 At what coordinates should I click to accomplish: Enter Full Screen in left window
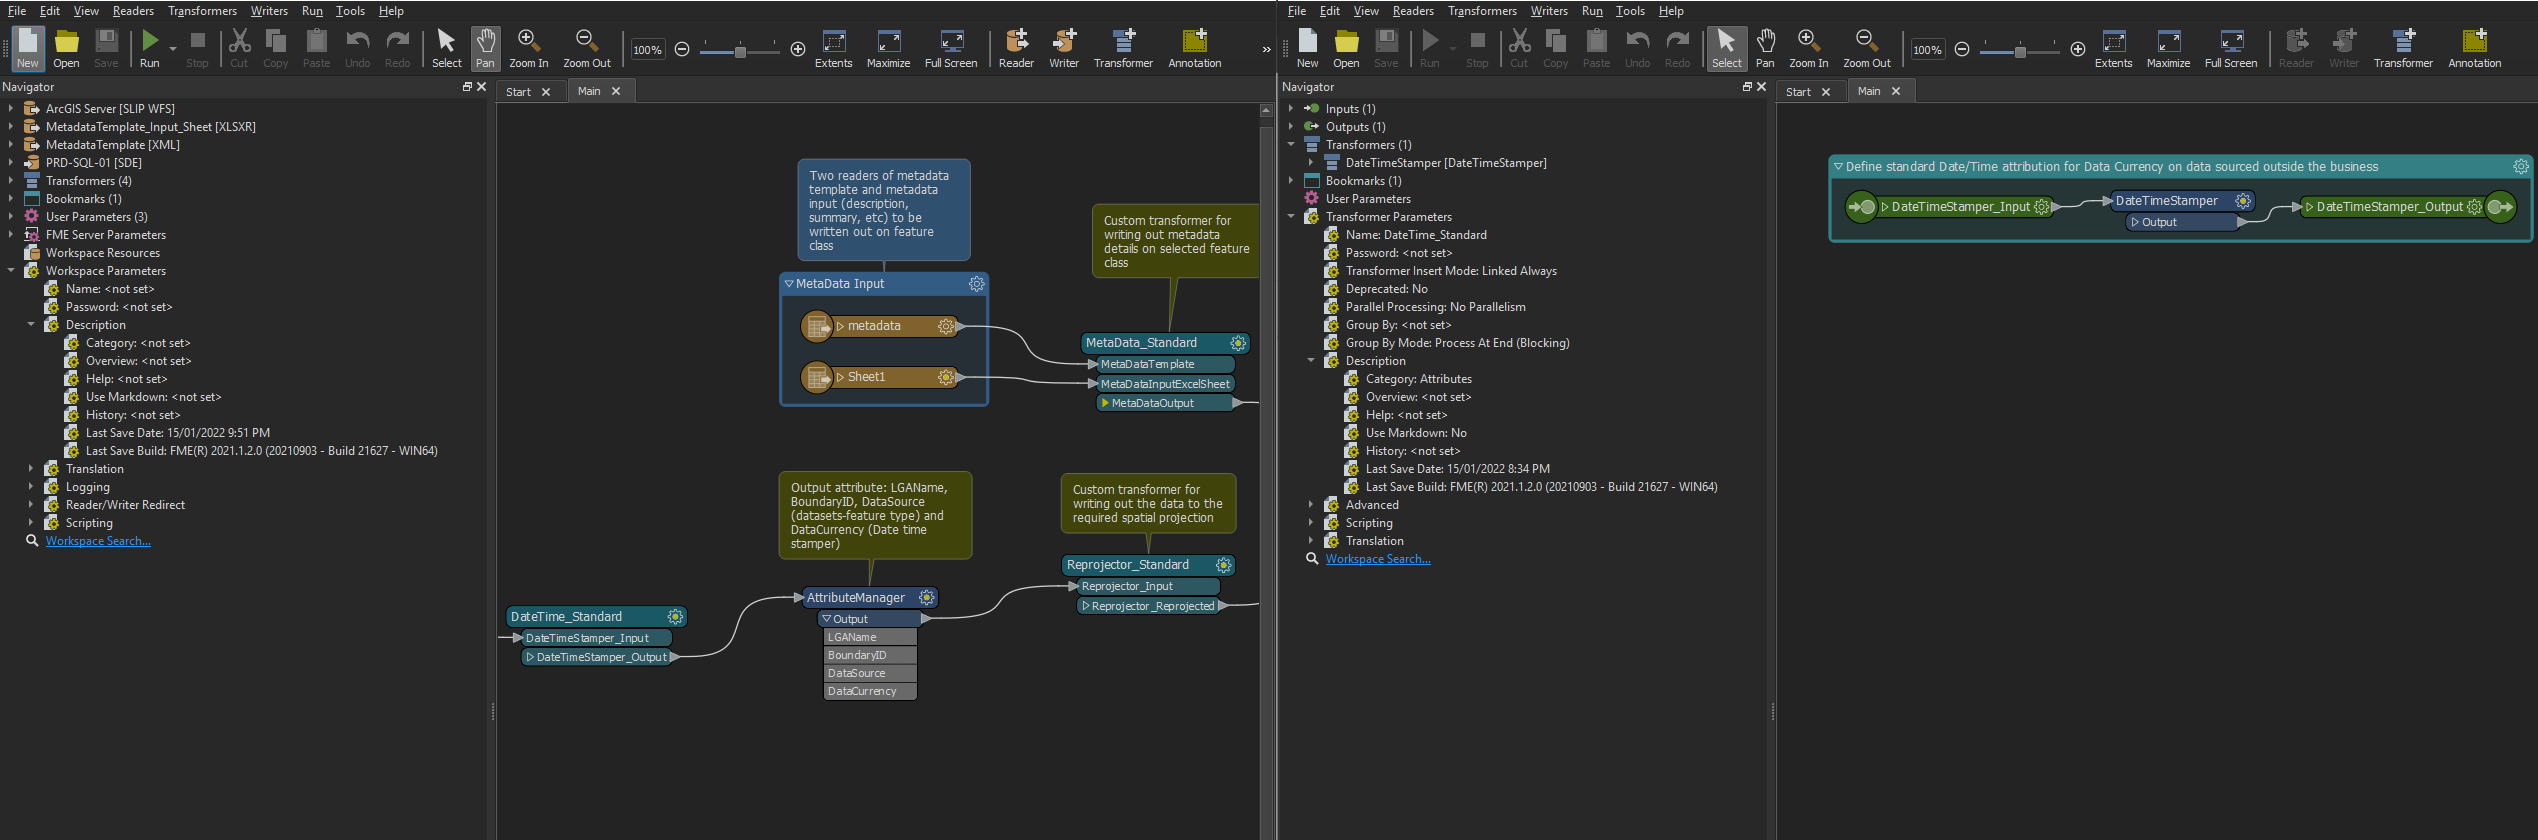point(951,48)
